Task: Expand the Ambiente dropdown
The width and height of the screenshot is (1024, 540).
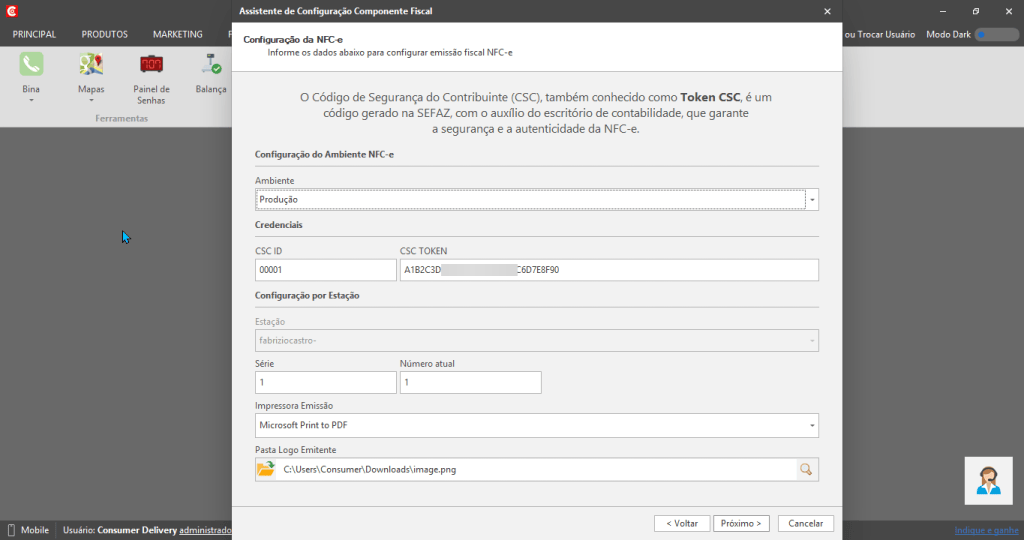Action: pyautogui.click(x=812, y=200)
